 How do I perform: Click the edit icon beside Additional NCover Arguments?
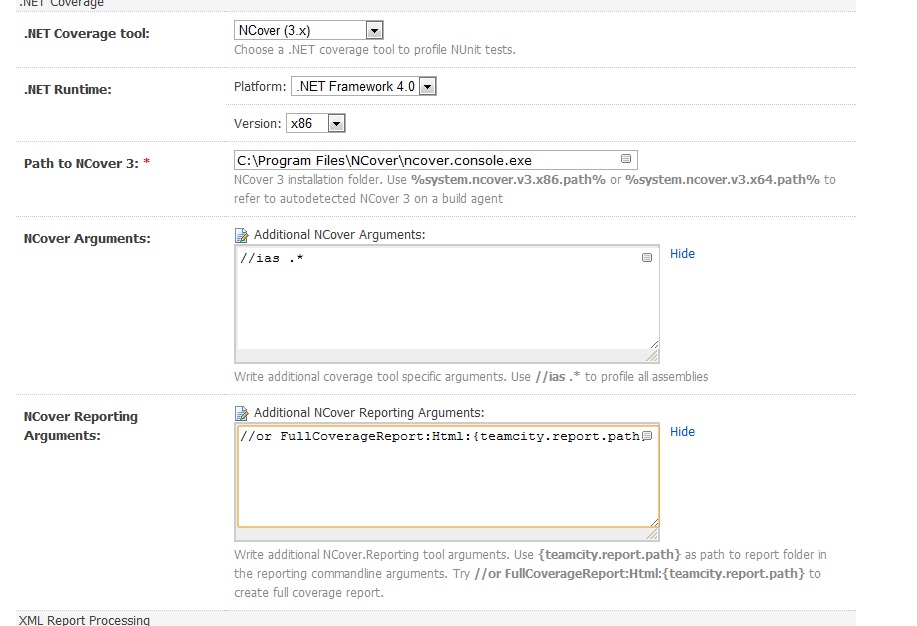pyautogui.click(x=242, y=235)
